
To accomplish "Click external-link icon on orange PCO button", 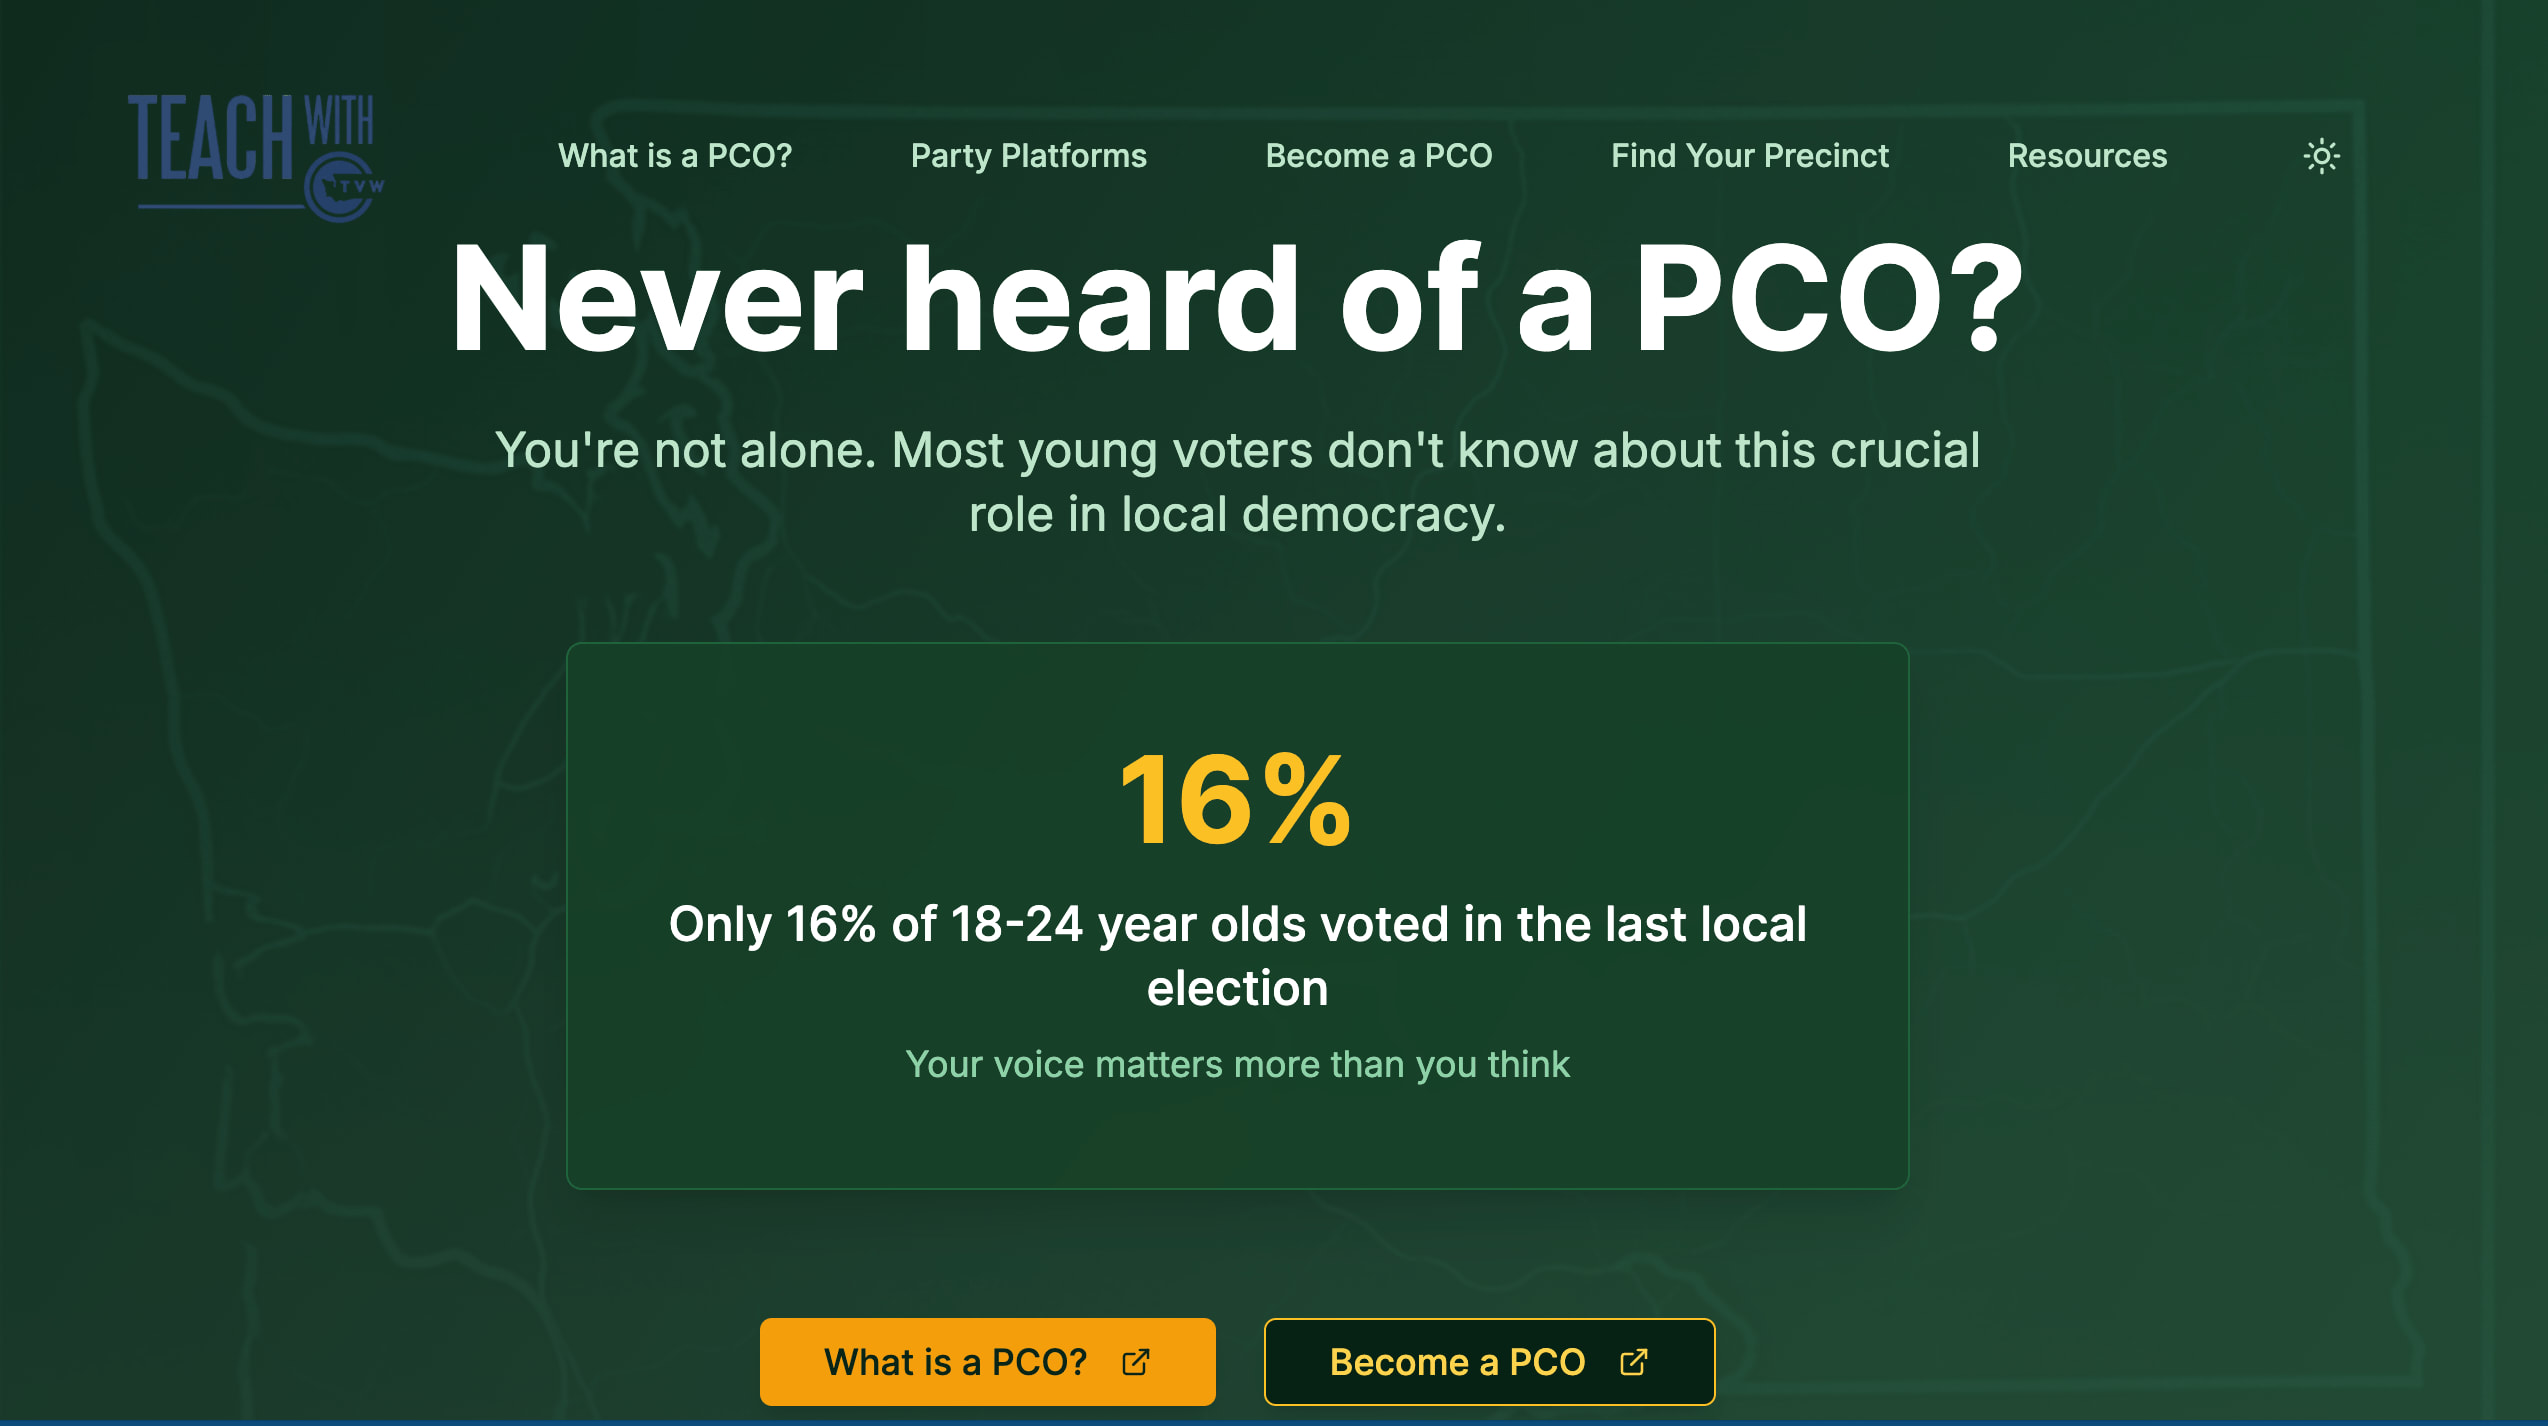I will pyautogui.click(x=1136, y=1362).
